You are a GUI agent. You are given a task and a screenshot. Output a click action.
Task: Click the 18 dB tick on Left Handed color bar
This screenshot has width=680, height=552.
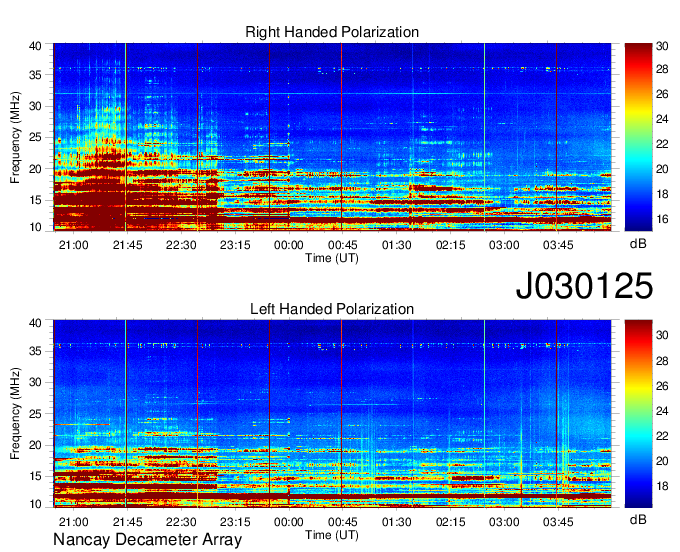(662, 486)
